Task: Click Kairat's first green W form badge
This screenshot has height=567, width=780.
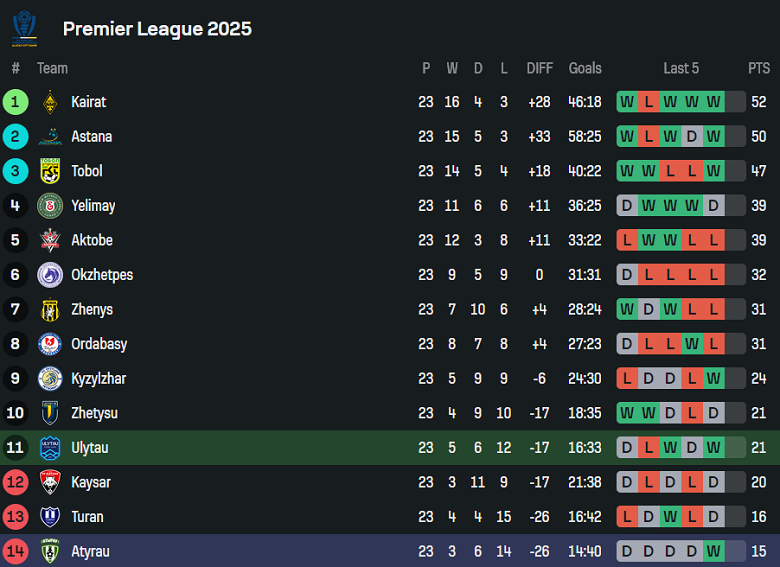Action: pyautogui.click(x=627, y=102)
